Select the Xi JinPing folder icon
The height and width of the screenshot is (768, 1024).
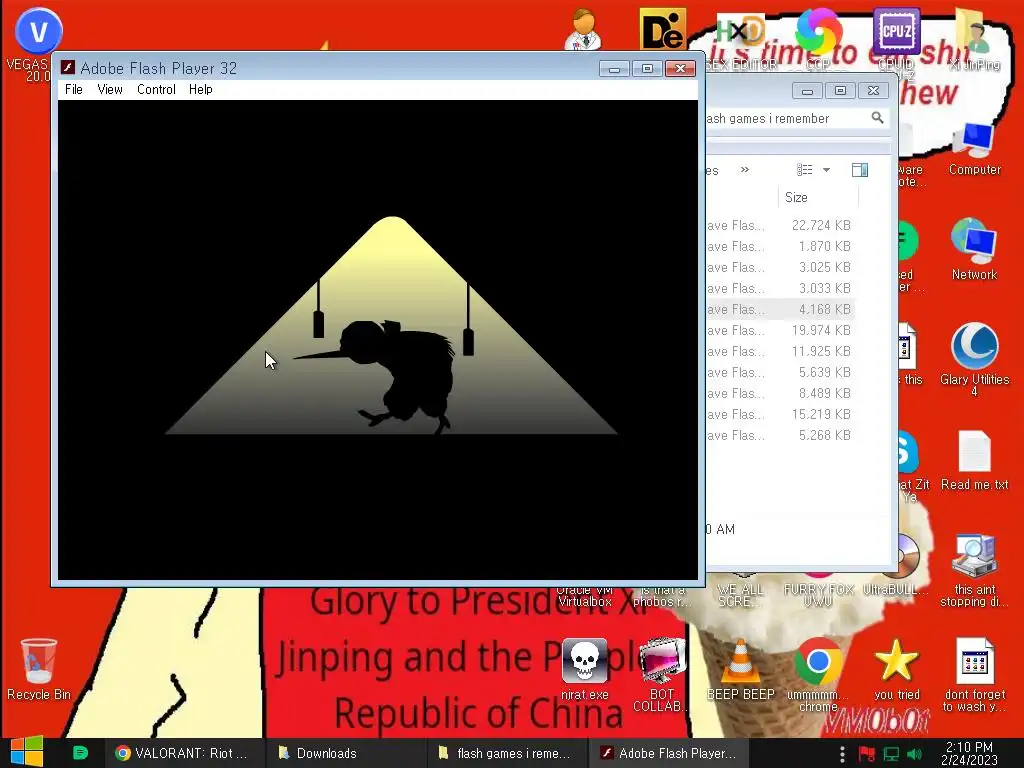tap(974, 39)
